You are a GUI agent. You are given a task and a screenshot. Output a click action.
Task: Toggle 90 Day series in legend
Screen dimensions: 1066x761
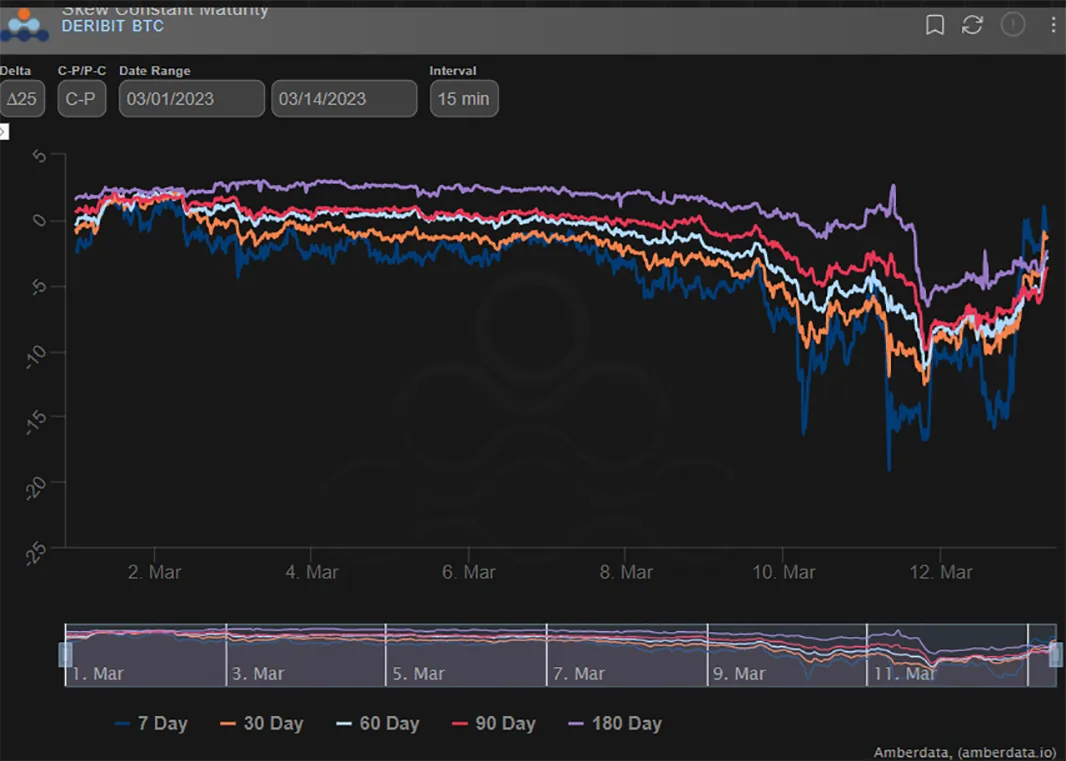pos(494,723)
